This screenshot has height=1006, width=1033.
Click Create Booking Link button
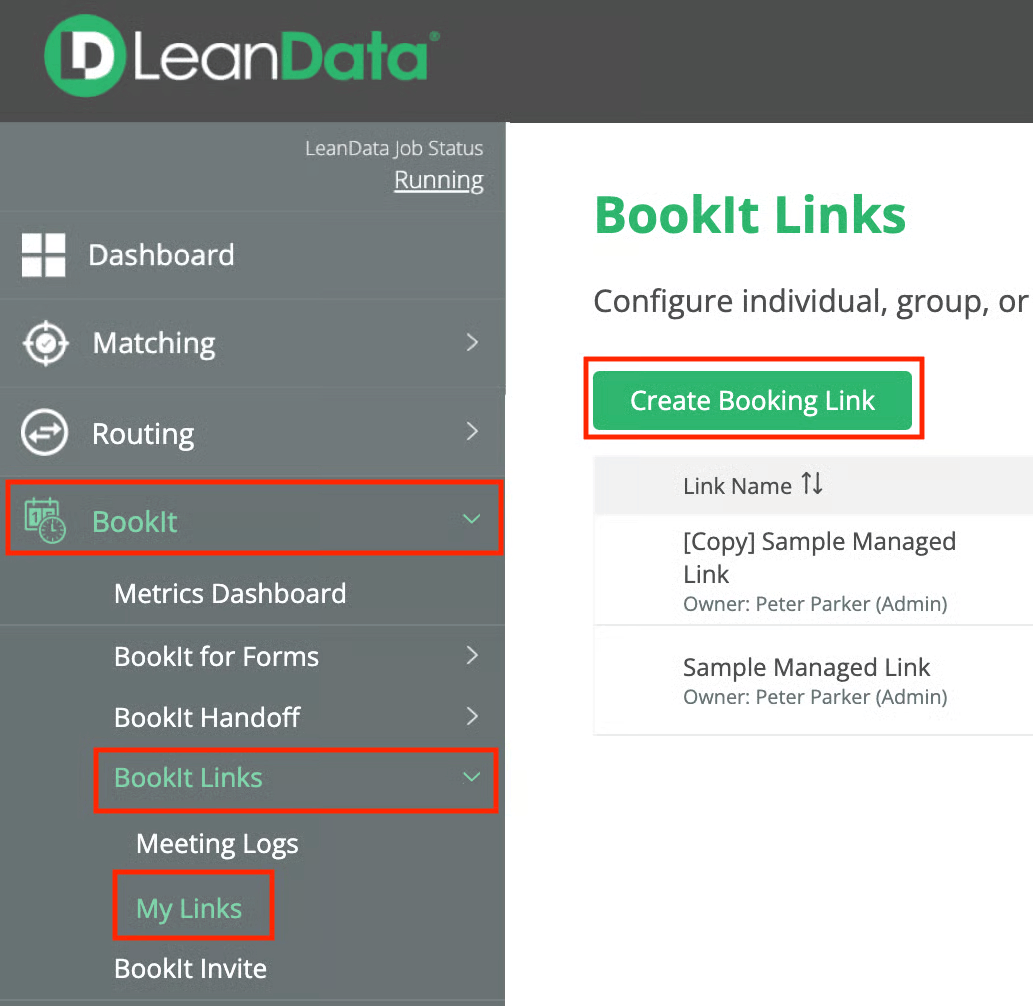pyautogui.click(x=752, y=401)
